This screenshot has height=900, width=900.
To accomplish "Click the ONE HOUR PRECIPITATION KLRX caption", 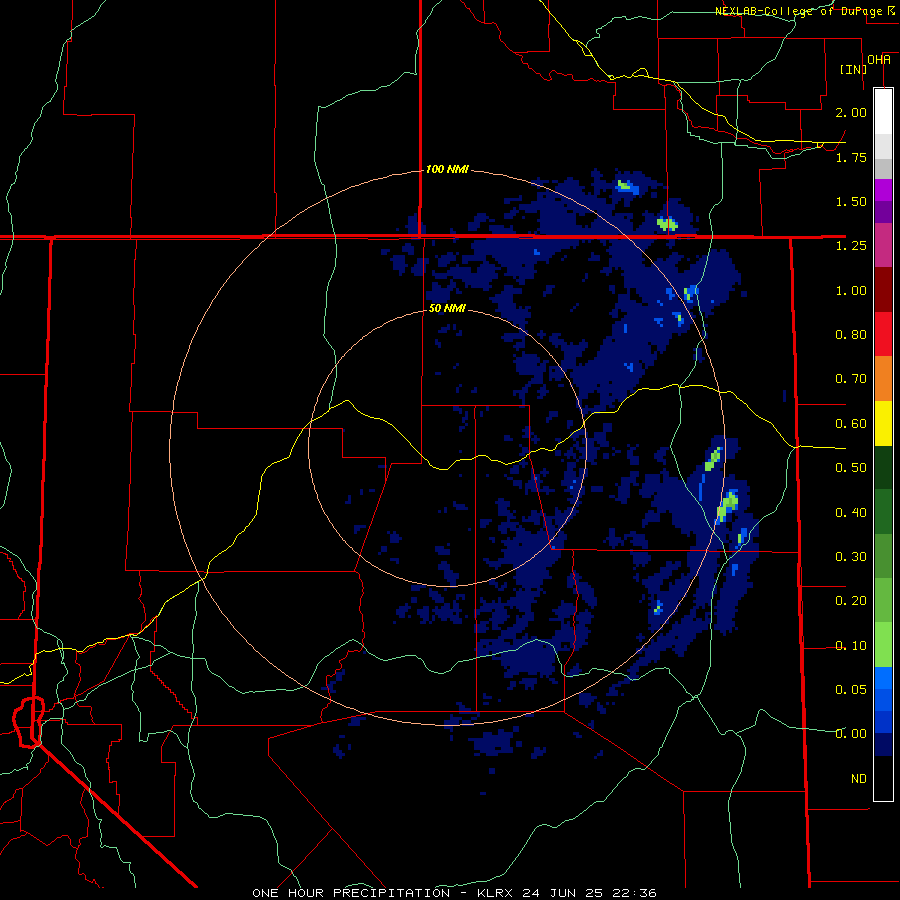I will click(x=454, y=893).
